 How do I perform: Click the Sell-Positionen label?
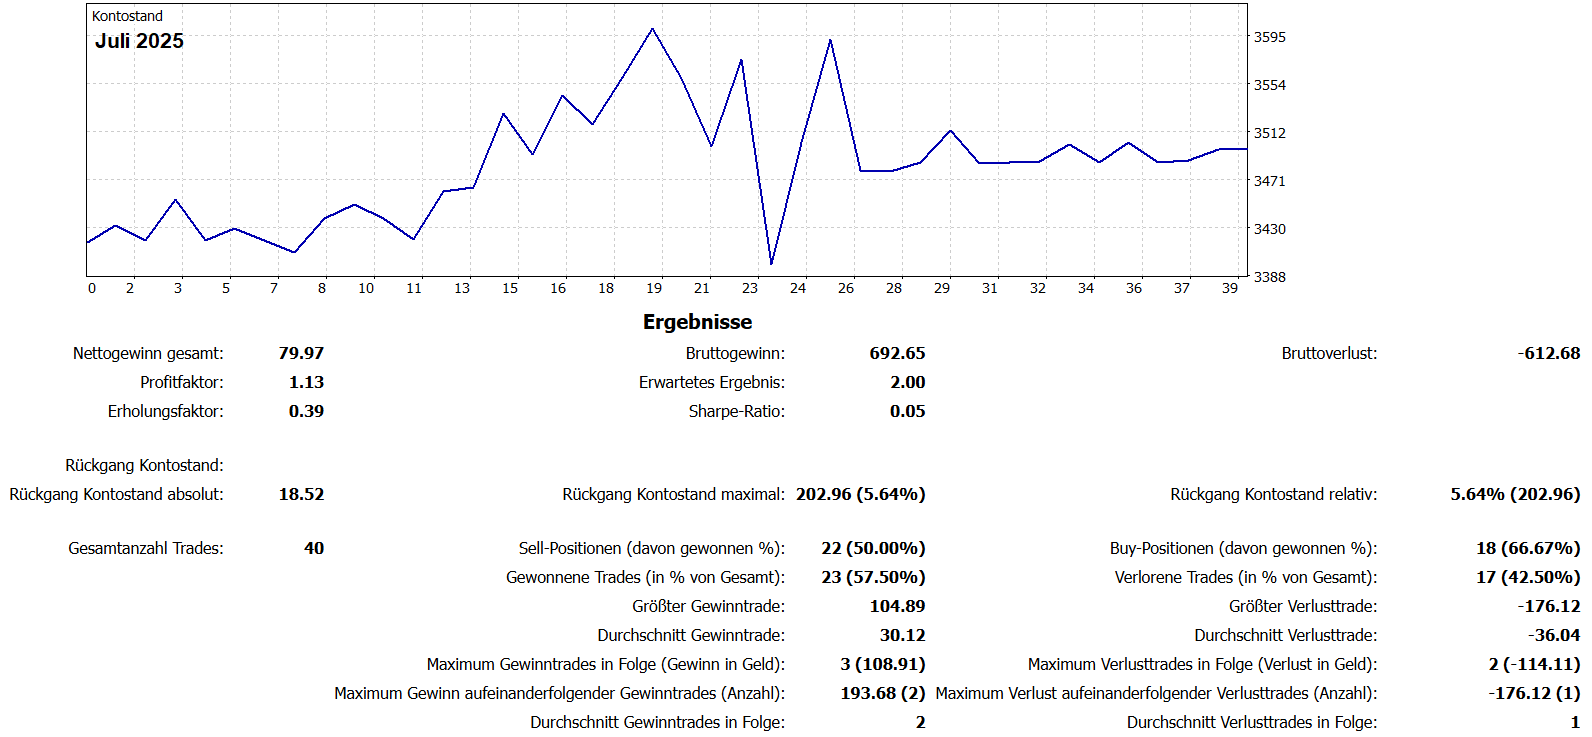click(652, 548)
